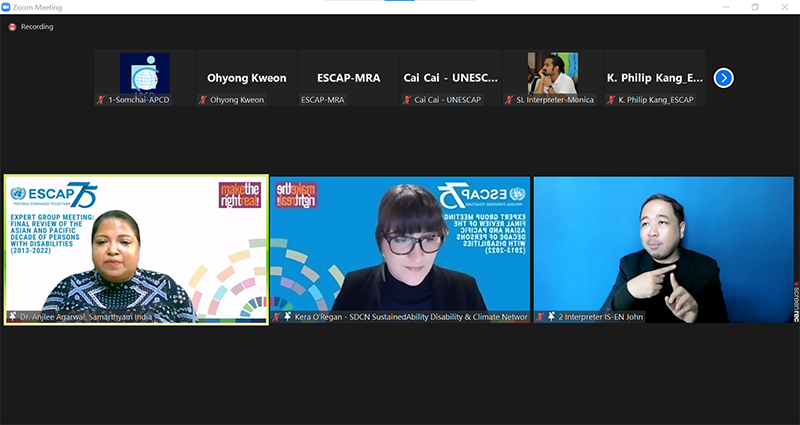
Task: Restore down the Zoom Meeting window
Action: click(x=755, y=7)
